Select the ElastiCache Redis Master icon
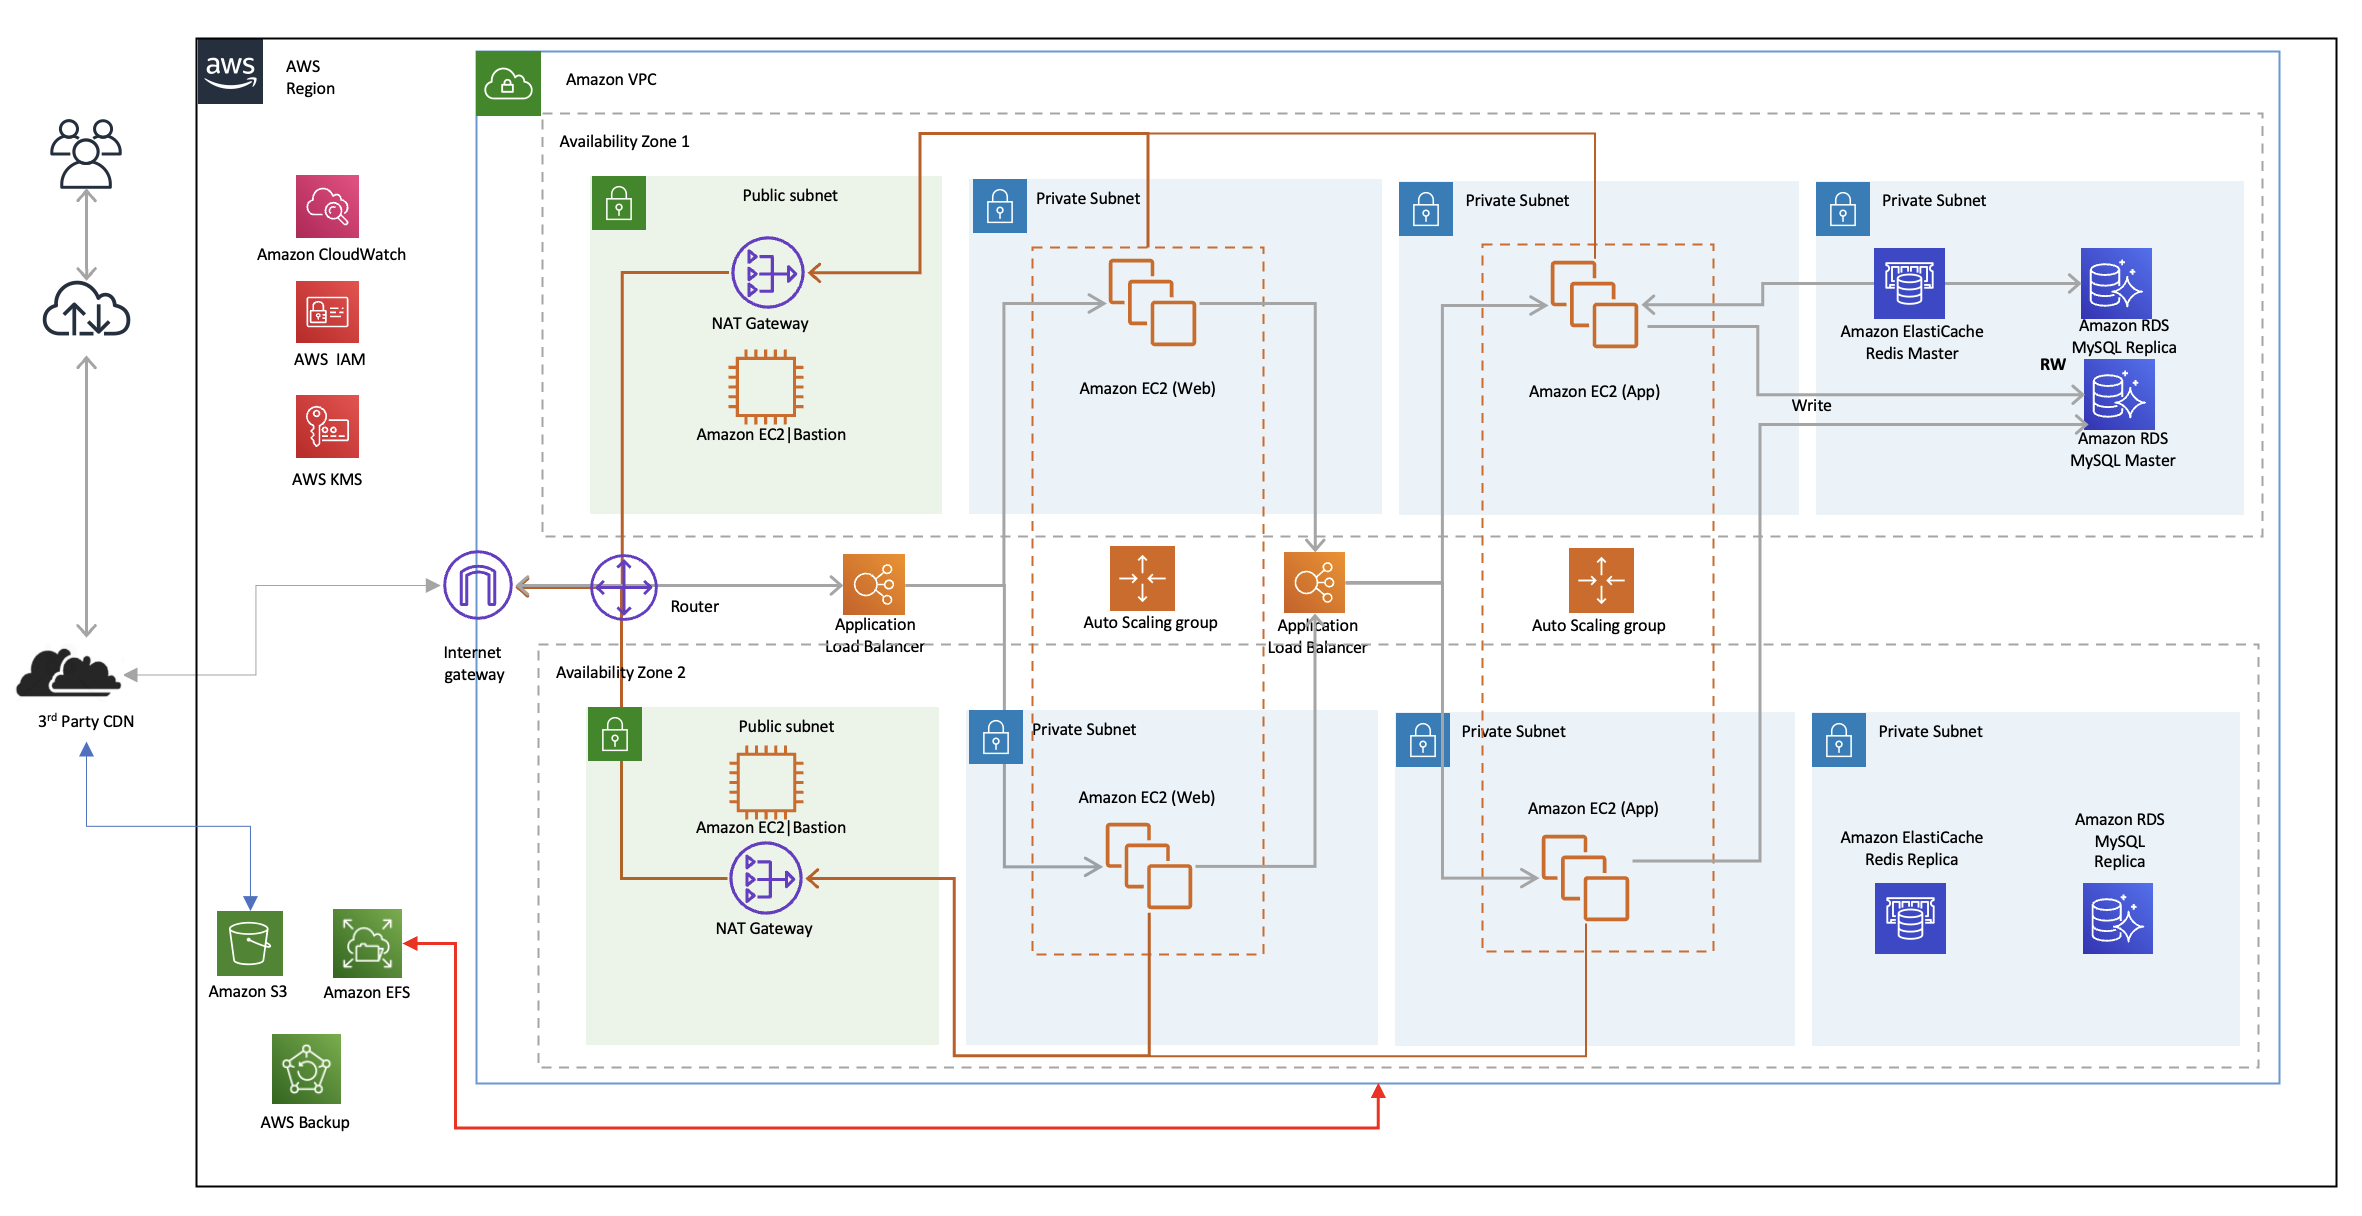Image resolution: width=2362 pixels, height=1216 pixels. coord(1909,283)
